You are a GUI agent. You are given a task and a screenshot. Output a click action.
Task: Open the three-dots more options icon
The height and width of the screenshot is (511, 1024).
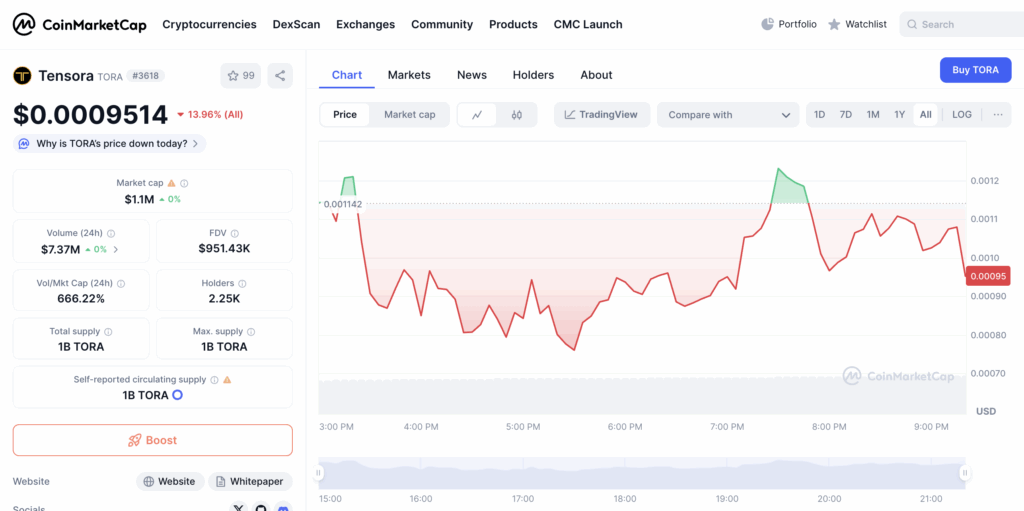[x=997, y=115]
